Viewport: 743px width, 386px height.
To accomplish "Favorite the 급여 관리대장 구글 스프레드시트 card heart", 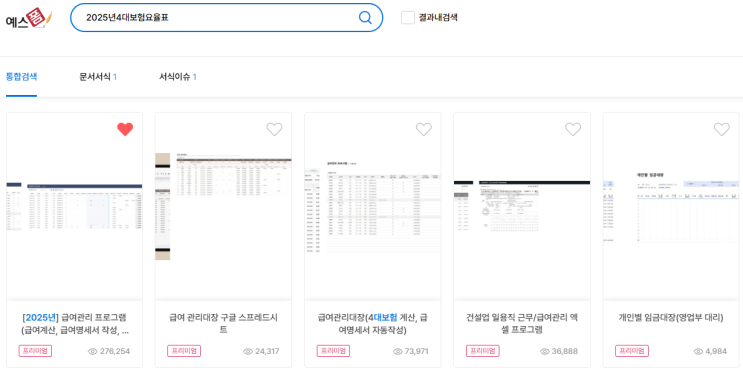I will (x=274, y=129).
